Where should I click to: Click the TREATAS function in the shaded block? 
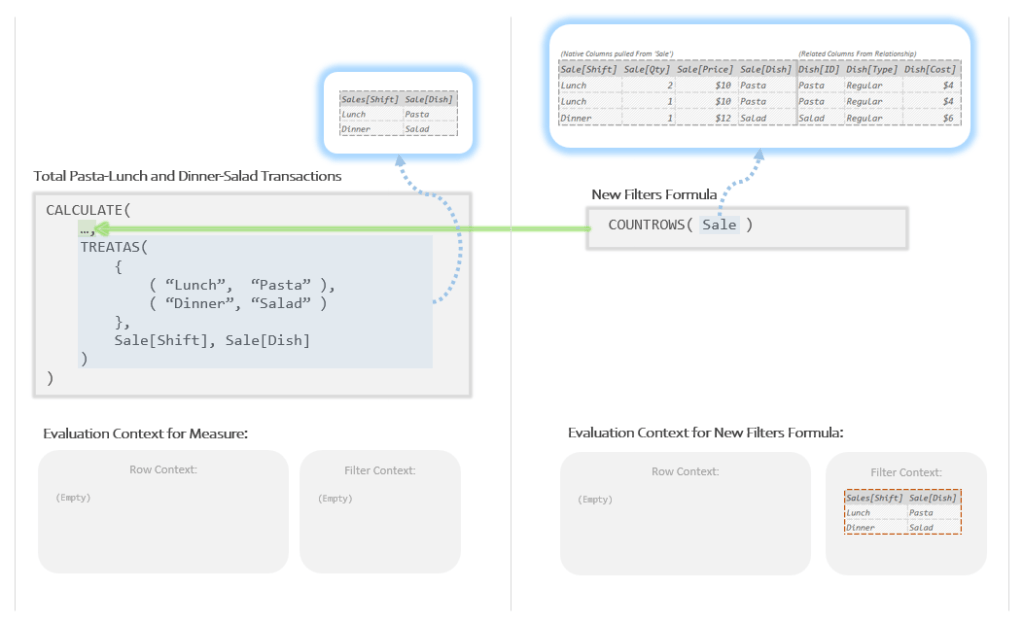pyautogui.click(x=110, y=247)
